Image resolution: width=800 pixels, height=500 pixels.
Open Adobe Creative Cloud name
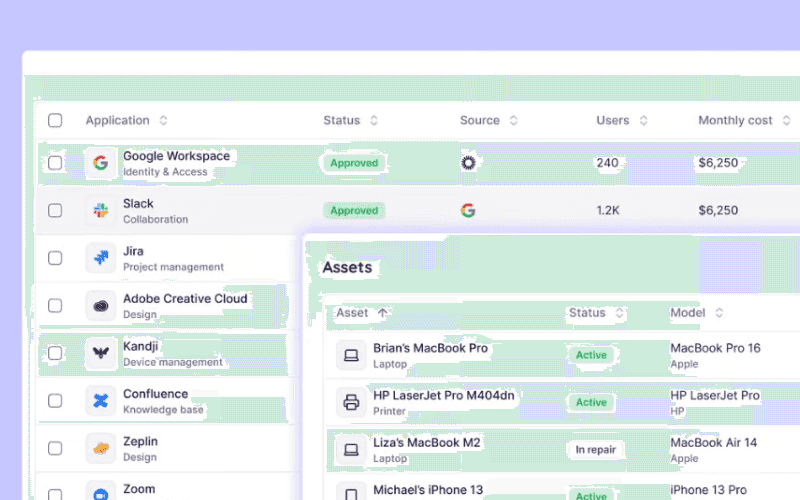pyautogui.click(x=185, y=298)
